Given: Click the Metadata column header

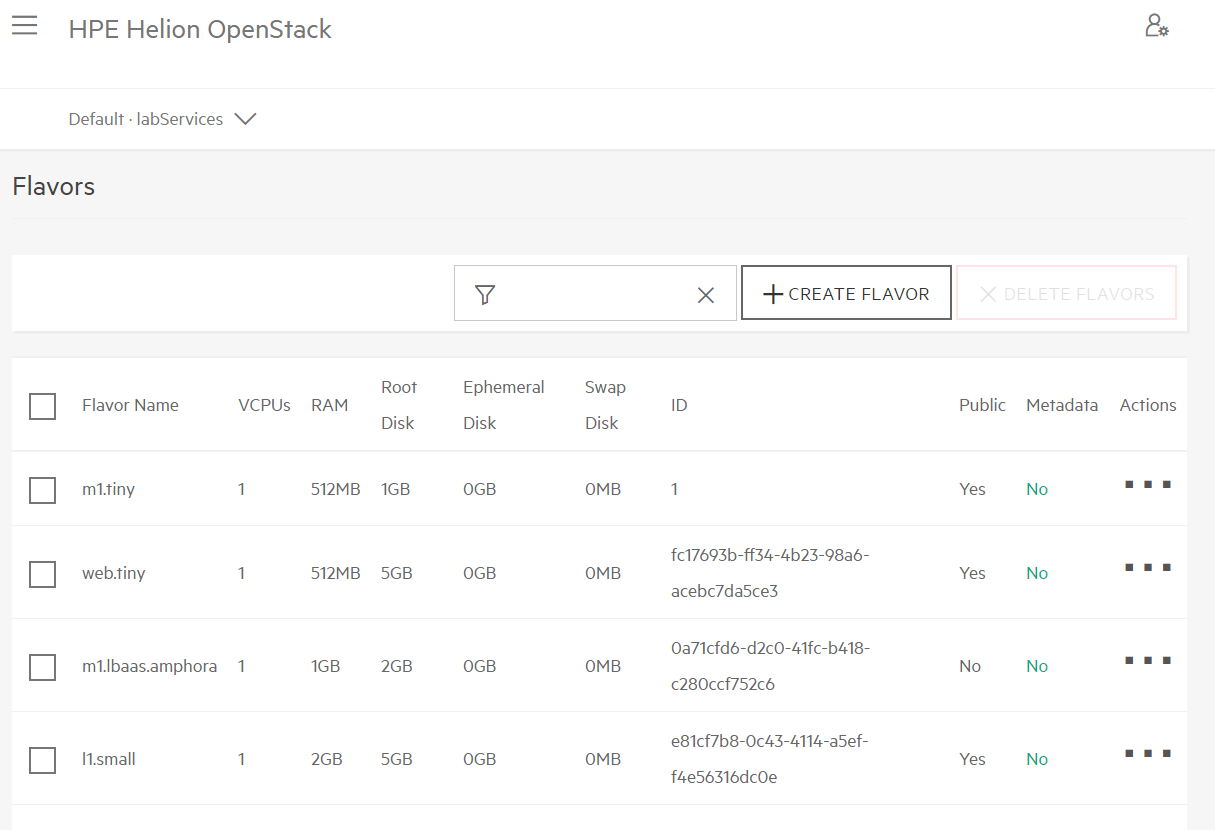Looking at the screenshot, I should click(x=1062, y=405).
